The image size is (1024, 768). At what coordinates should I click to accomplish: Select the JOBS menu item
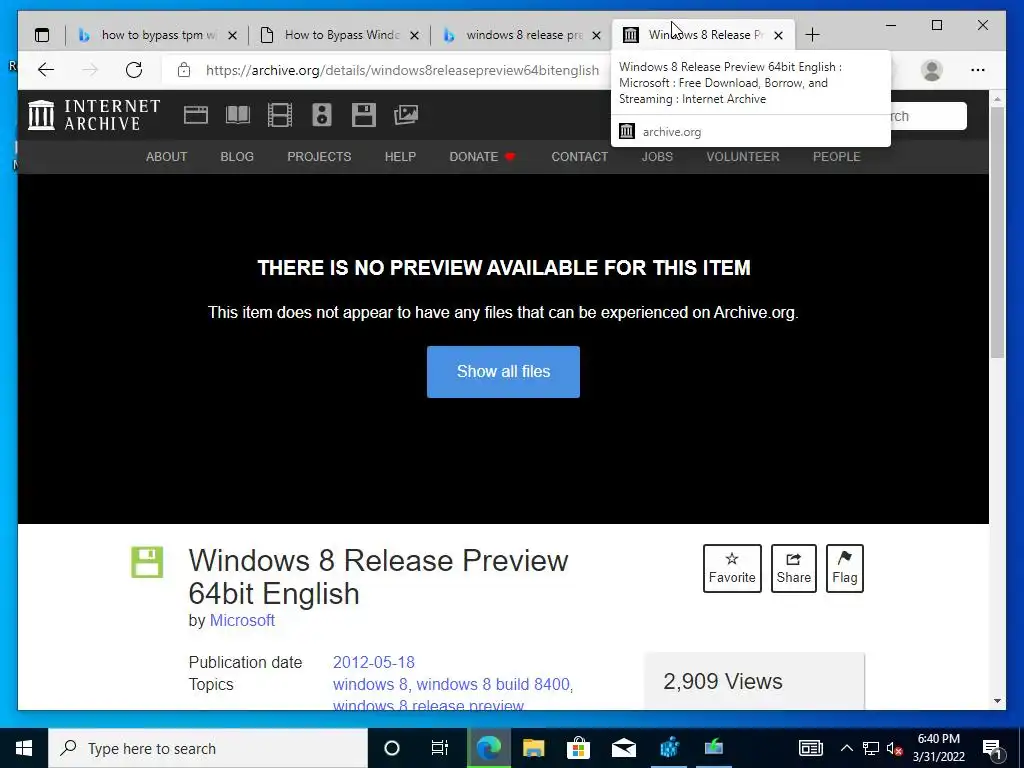(657, 157)
